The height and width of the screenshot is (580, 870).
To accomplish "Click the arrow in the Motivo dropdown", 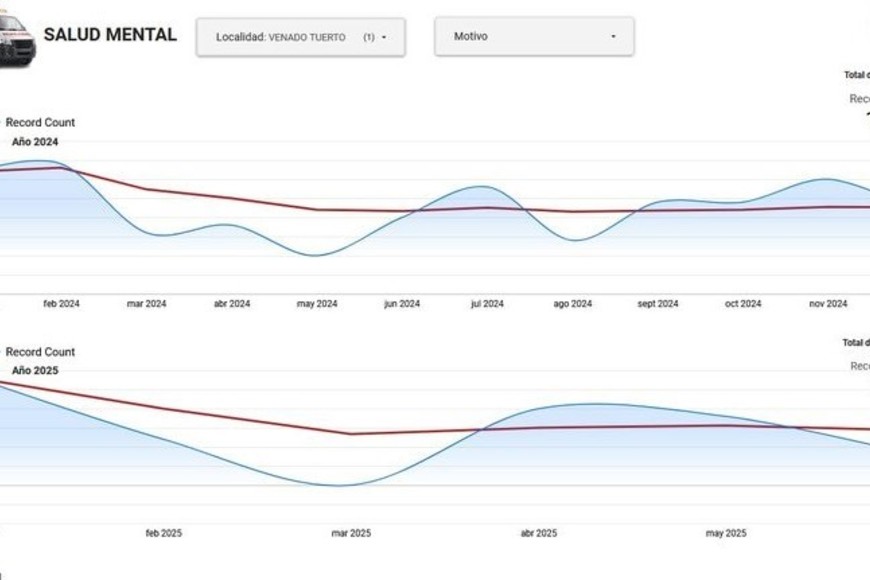I will coord(613,37).
